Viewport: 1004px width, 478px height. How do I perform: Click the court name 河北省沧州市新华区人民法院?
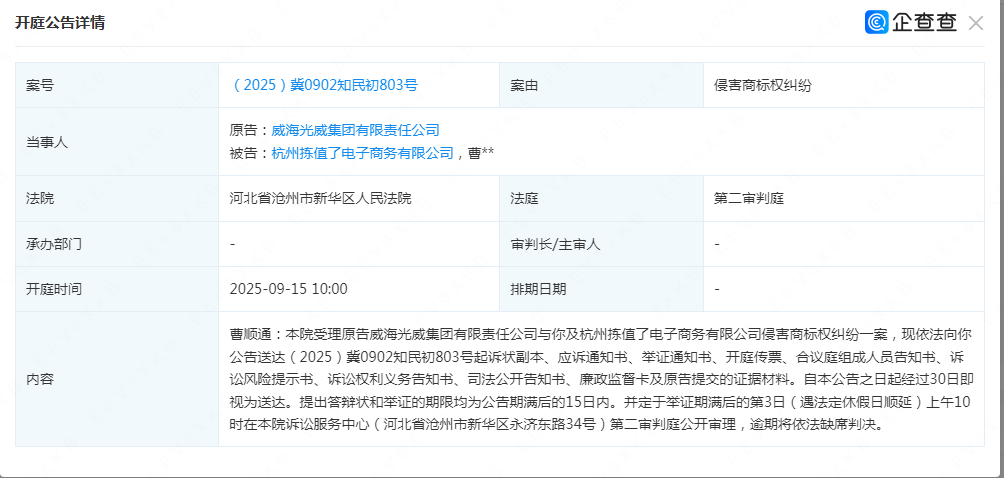320,198
